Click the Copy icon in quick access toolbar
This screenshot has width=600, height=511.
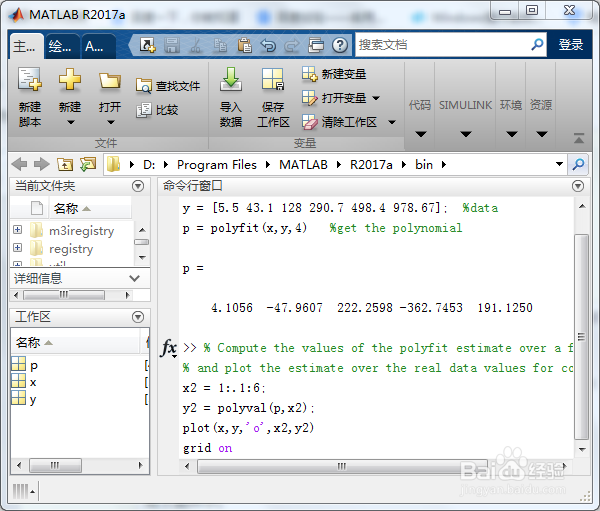click(220, 46)
